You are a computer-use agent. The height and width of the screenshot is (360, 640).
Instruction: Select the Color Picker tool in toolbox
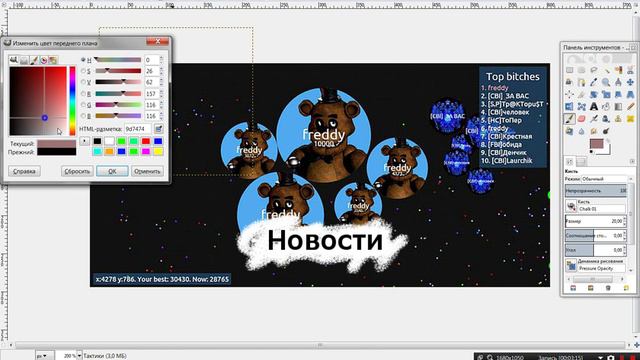(x=594, y=82)
